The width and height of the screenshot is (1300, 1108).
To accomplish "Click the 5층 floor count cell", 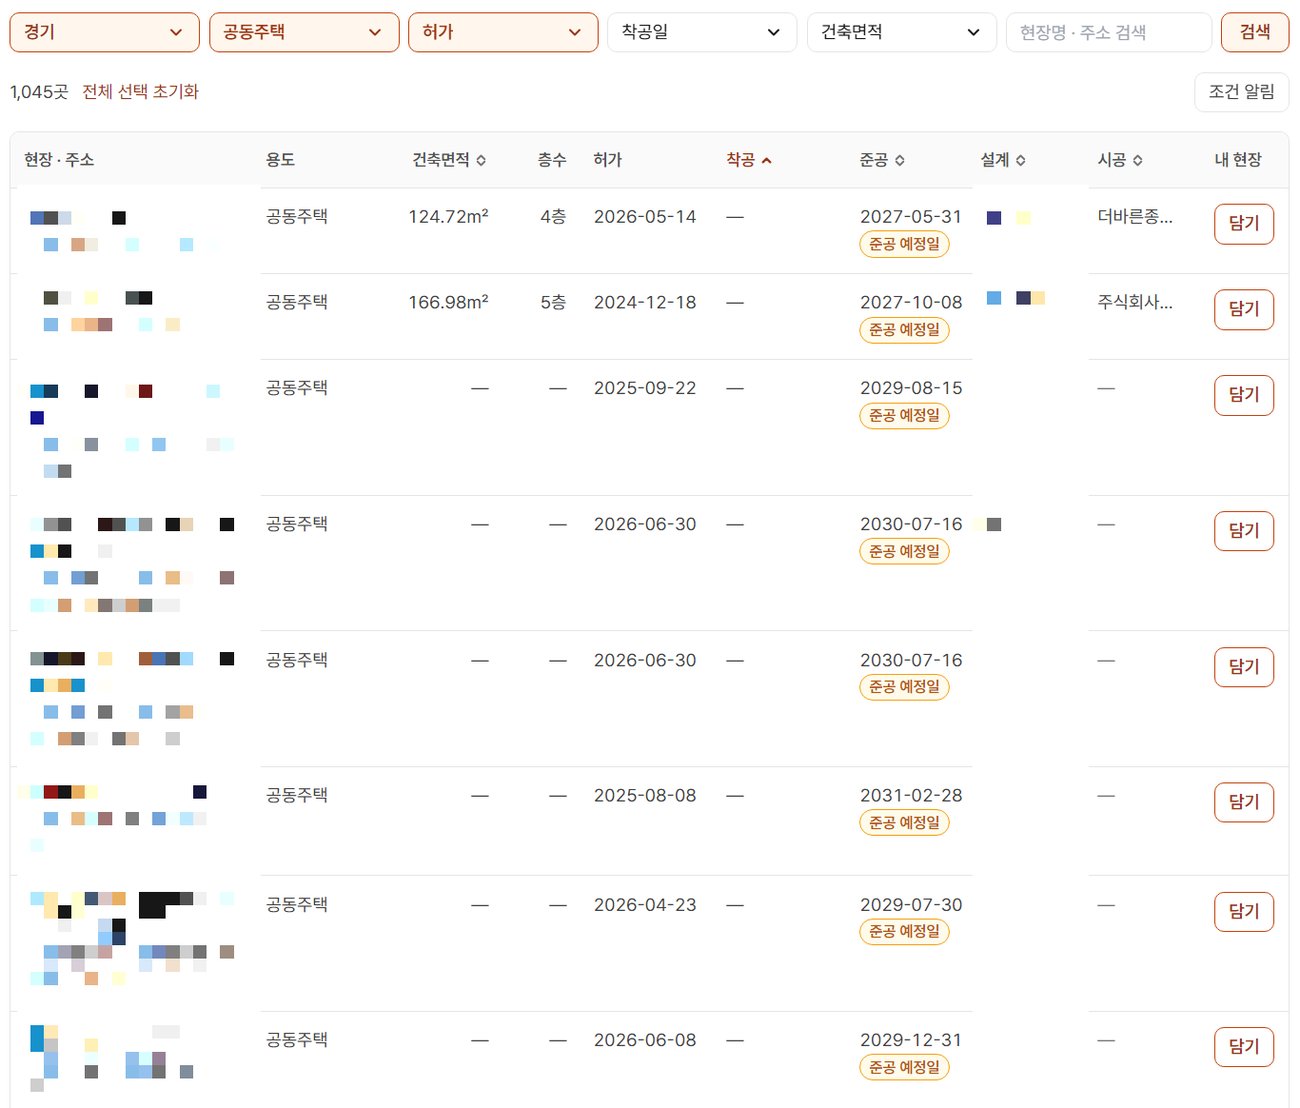I will [x=553, y=302].
